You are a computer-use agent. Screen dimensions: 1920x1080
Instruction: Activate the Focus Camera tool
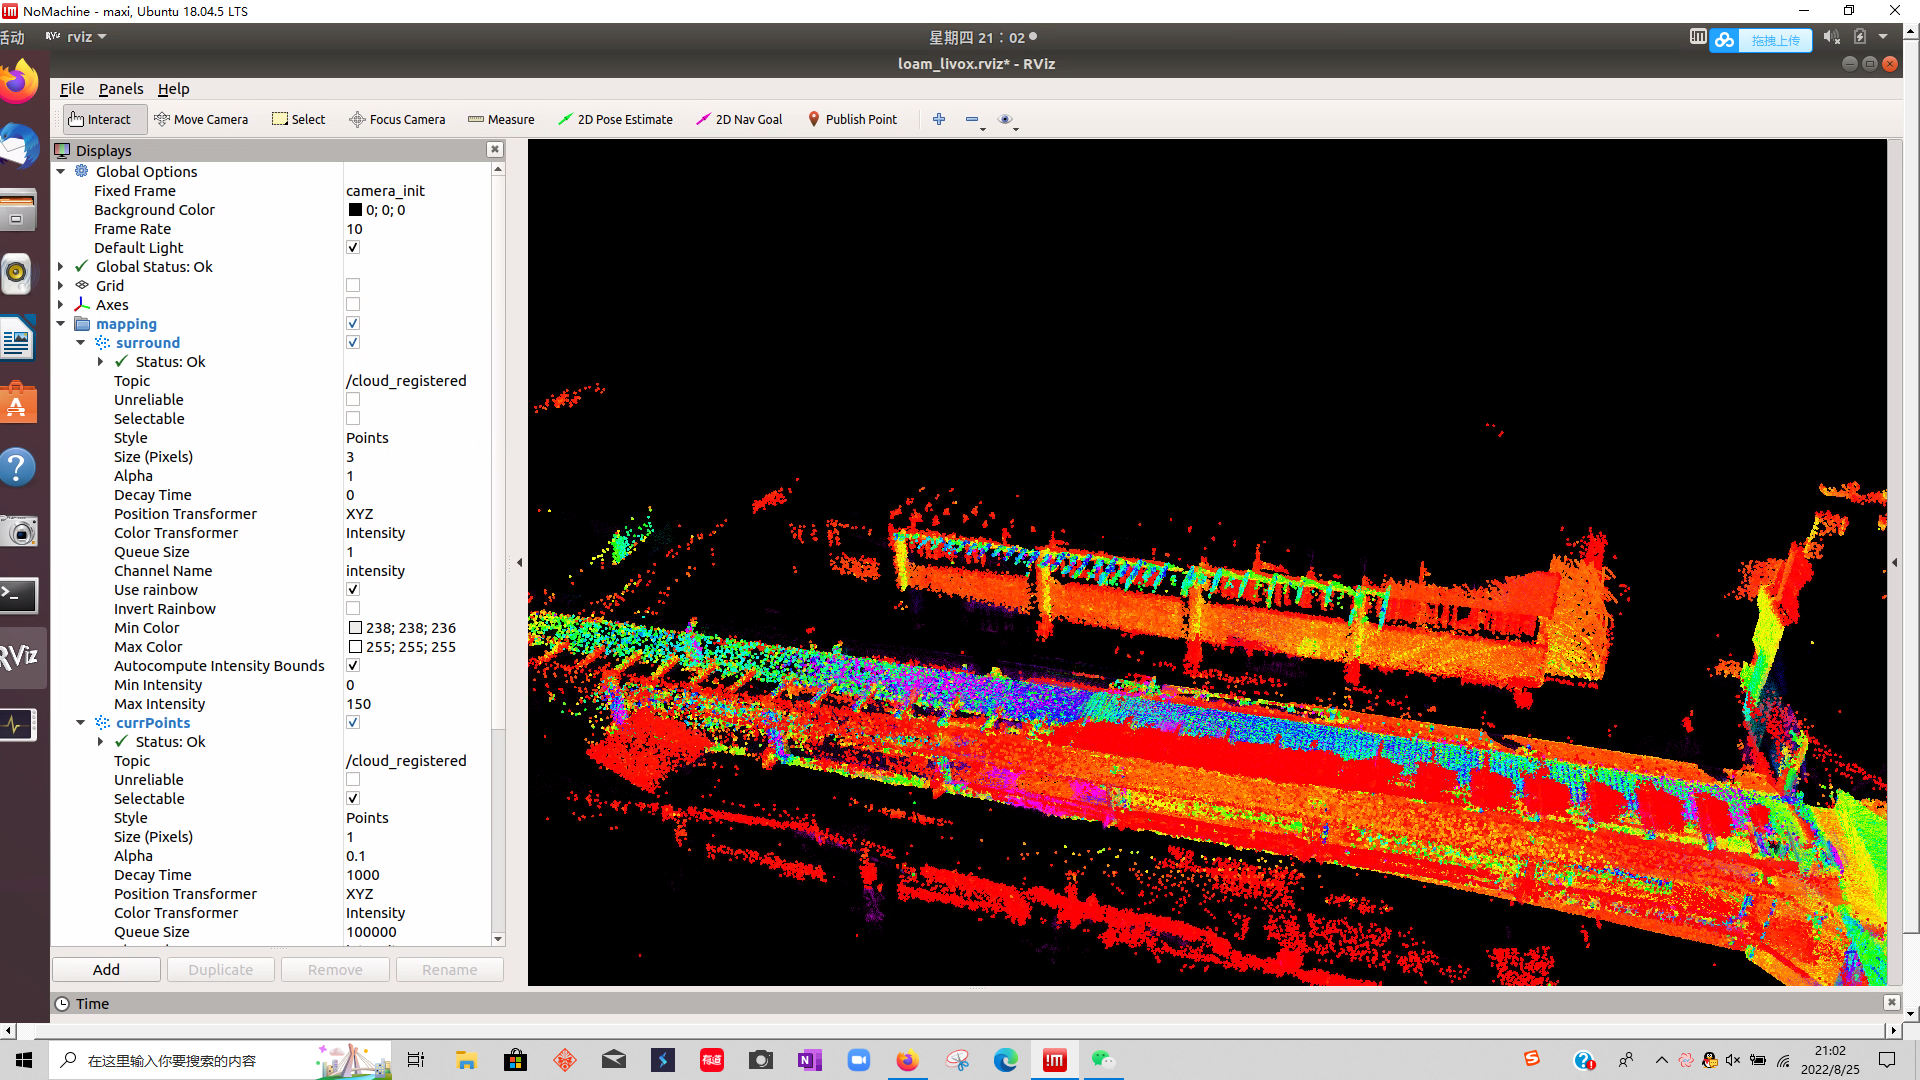(397, 119)
